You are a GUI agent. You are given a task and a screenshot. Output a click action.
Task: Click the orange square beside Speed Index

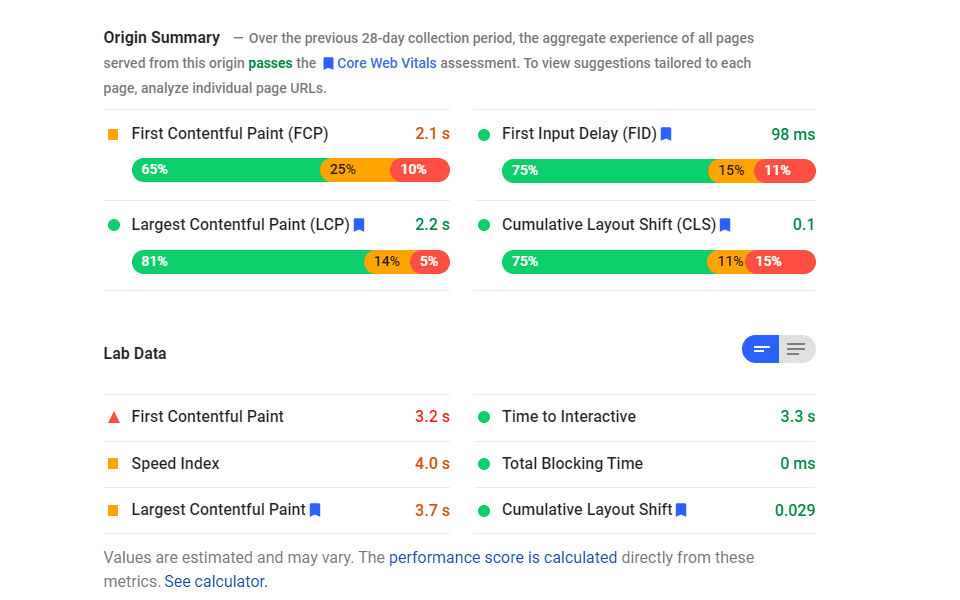click(113, 464)
